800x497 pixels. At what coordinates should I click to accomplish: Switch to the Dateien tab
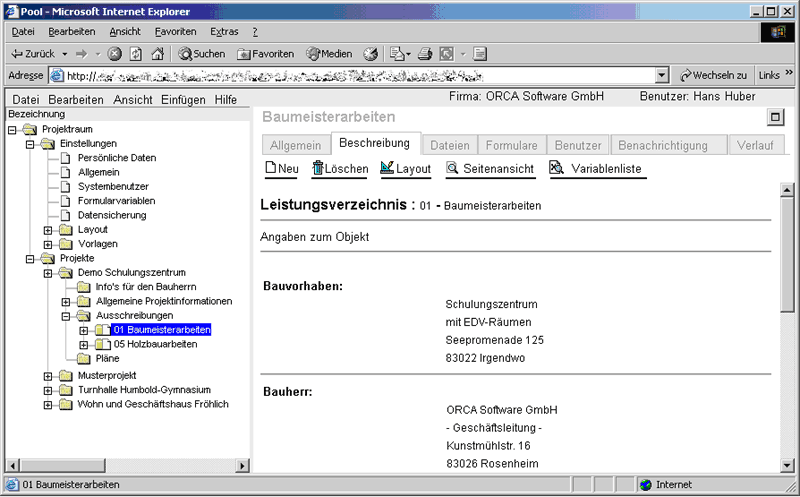click(449, 145)
